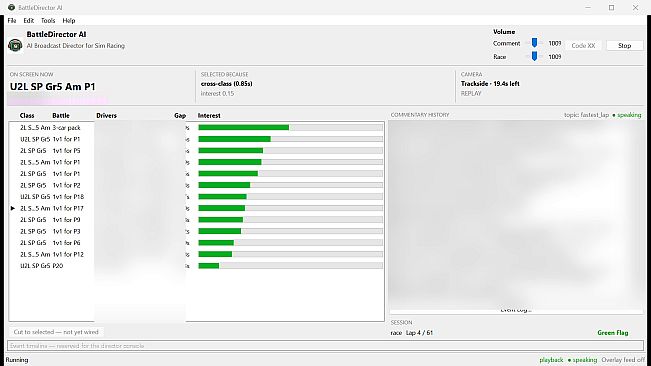Select the U2L SP Gr5 P20 row
This screenshot has height=366, width=651.
(x=196, y=266)
